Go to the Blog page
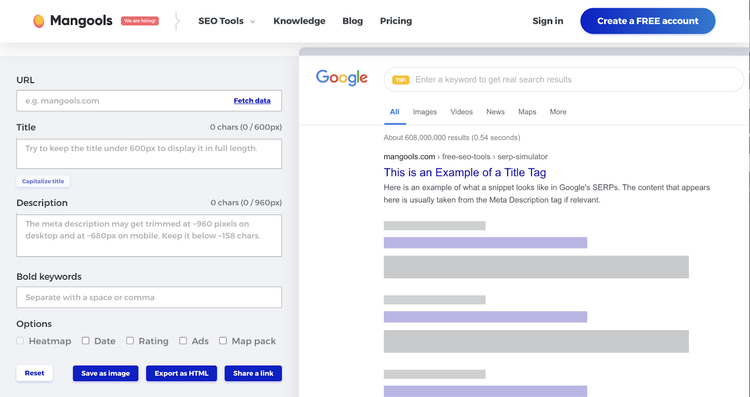This screenshot has width=750, height=397. [353, 21]
